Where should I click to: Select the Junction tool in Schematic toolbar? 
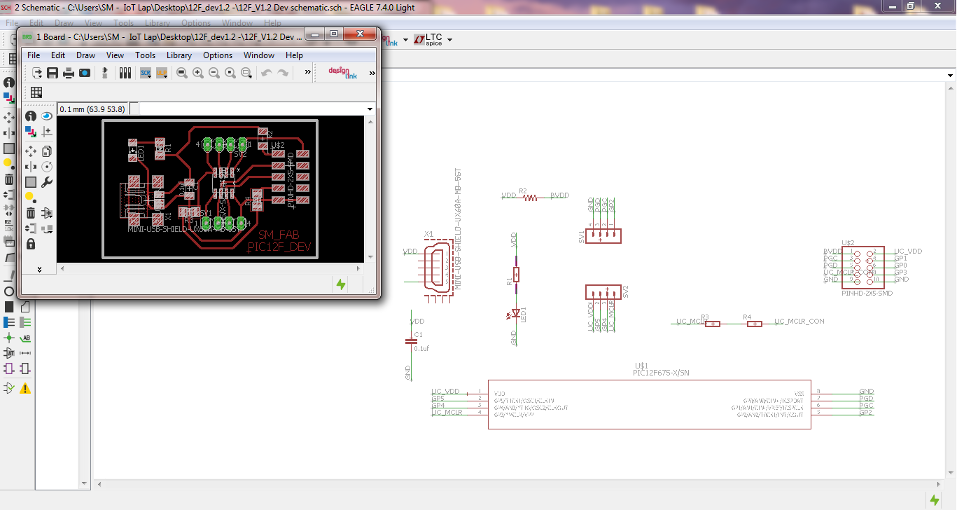(9, 337)
